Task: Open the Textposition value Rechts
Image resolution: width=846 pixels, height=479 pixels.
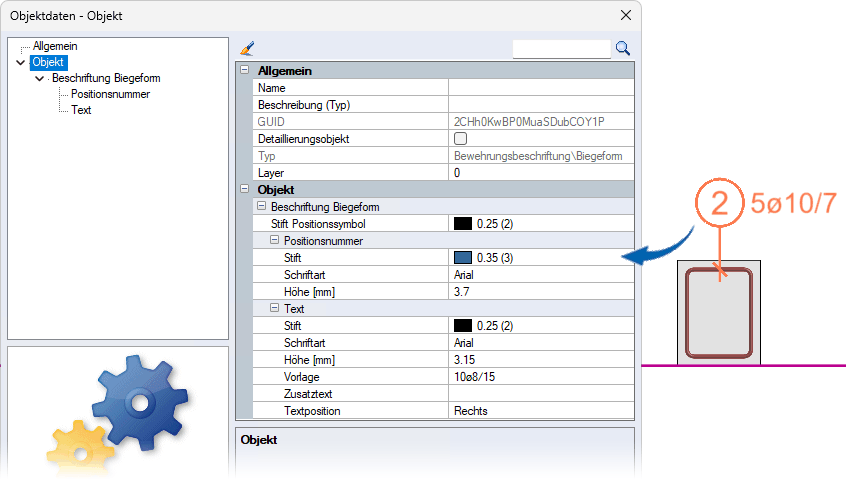Action: (541, 411)
